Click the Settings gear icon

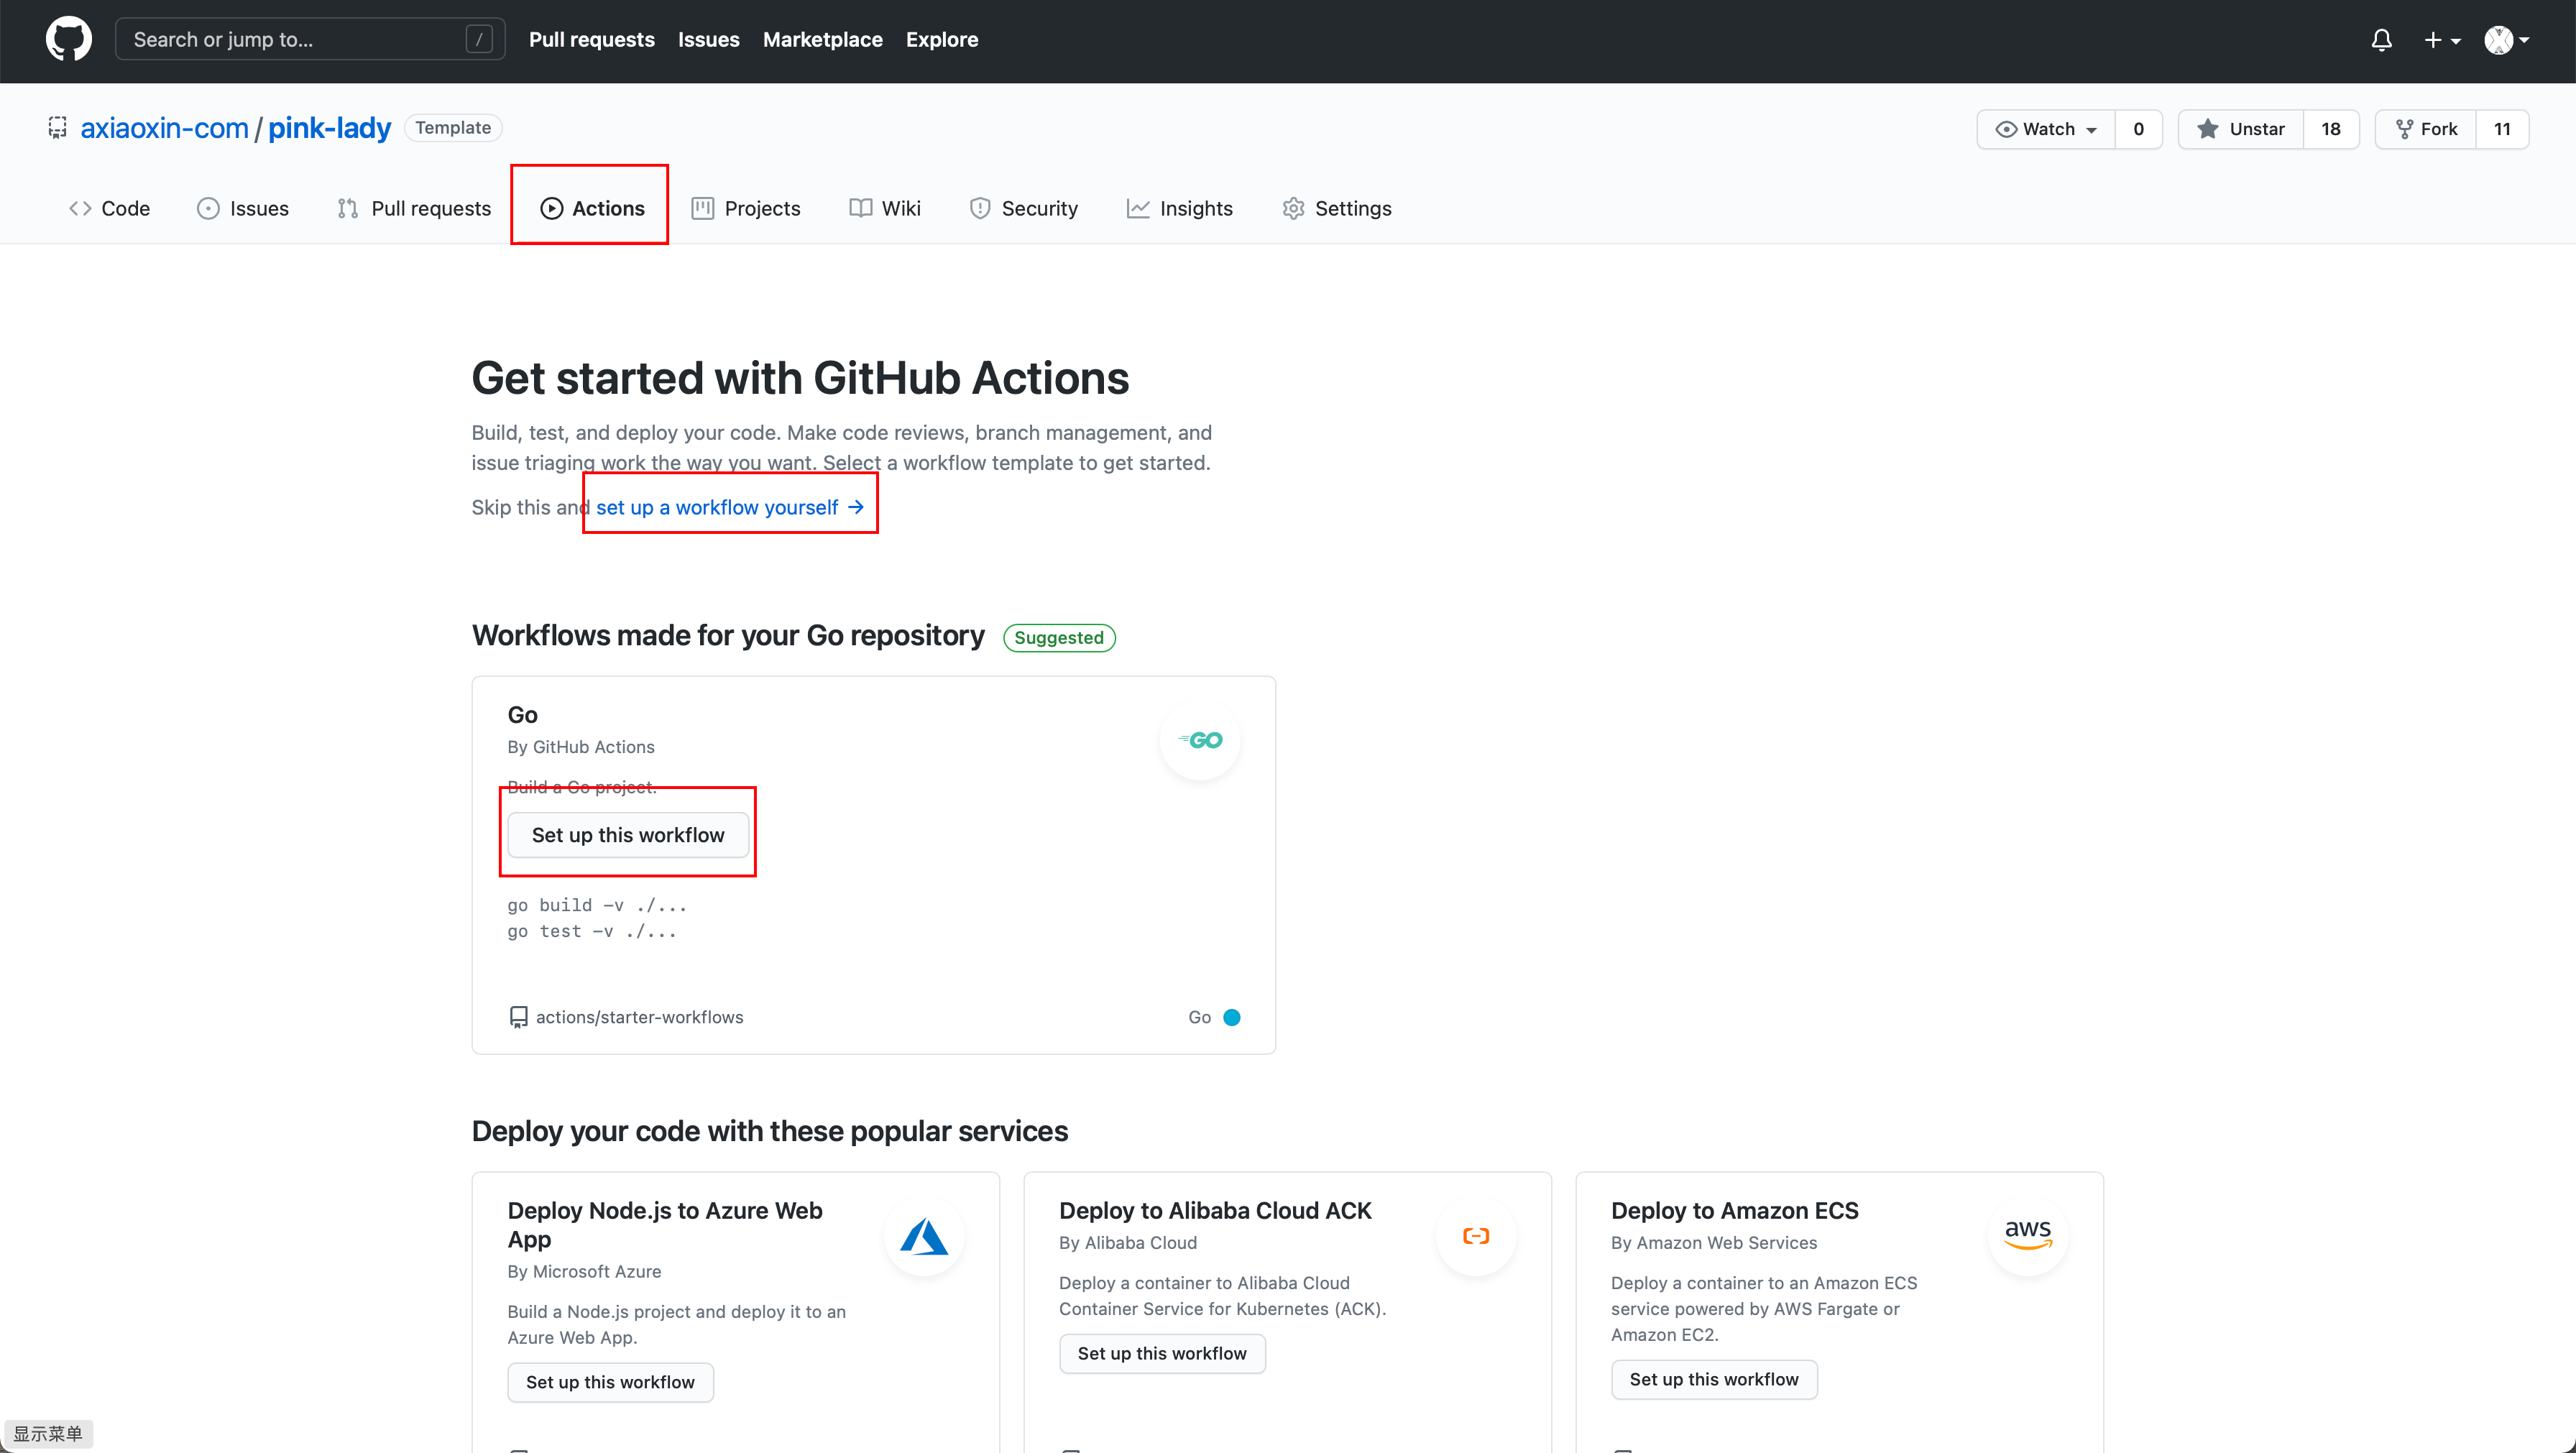point(1293,208)
